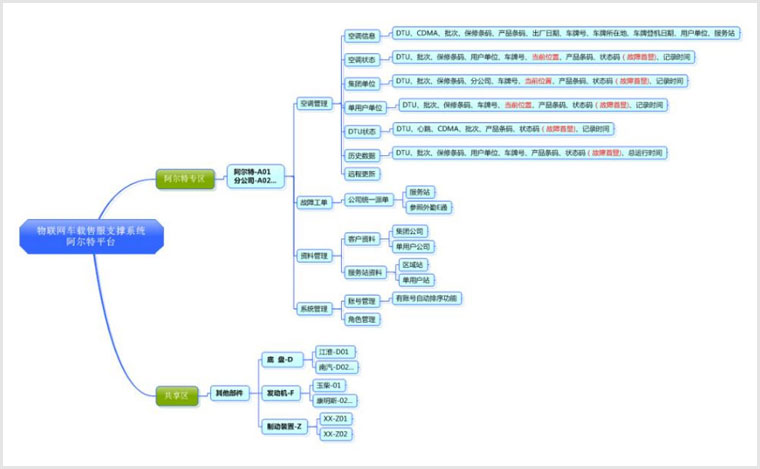This screenshot has height=469, width=760.
Task: Select the 资料管理 branch node
Action: tap(314, 256)
